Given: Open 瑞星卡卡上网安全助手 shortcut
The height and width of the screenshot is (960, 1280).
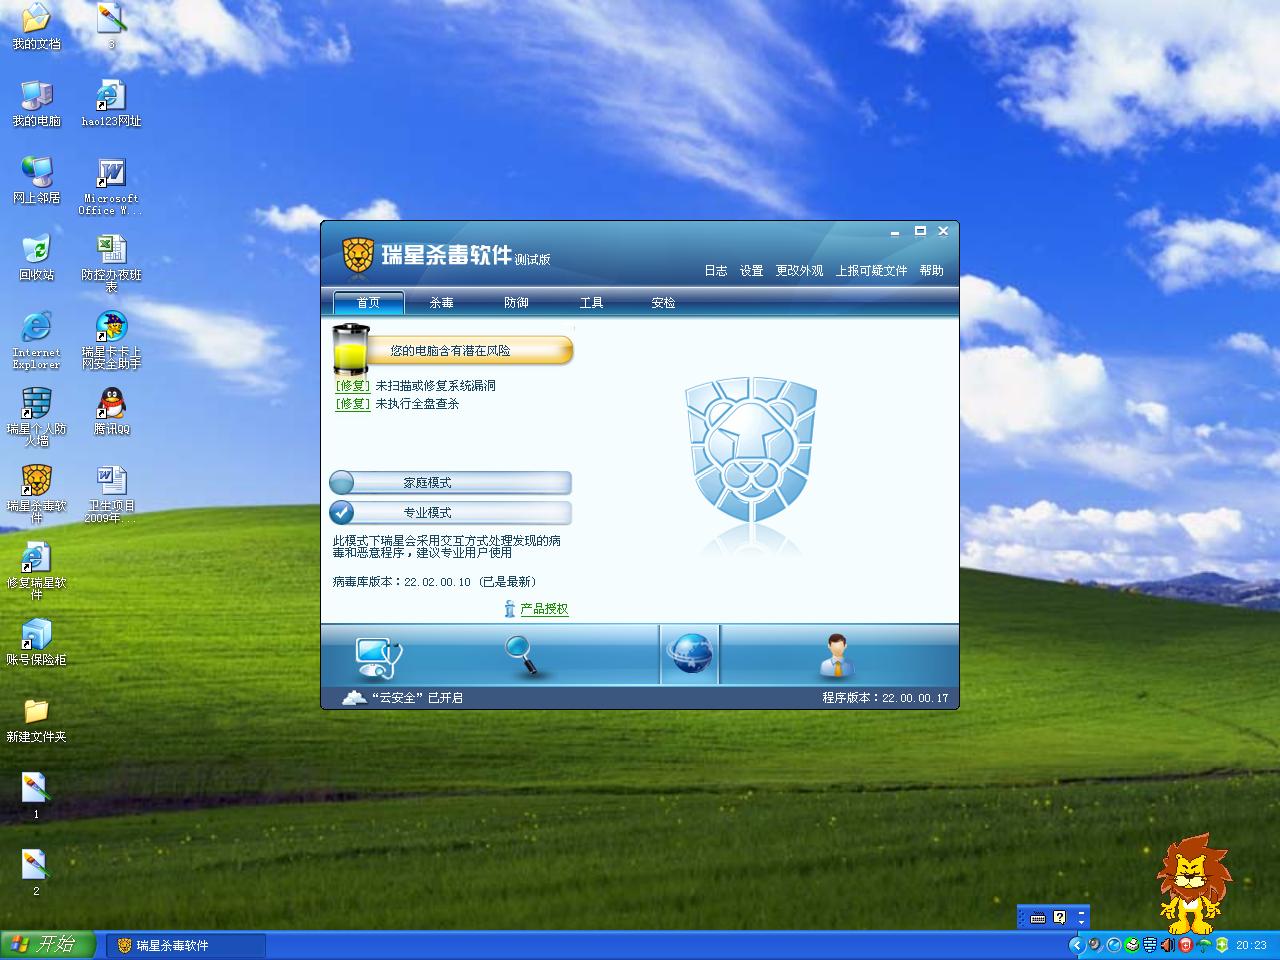Looking at the screenshot, I should (x=111, y=340).
